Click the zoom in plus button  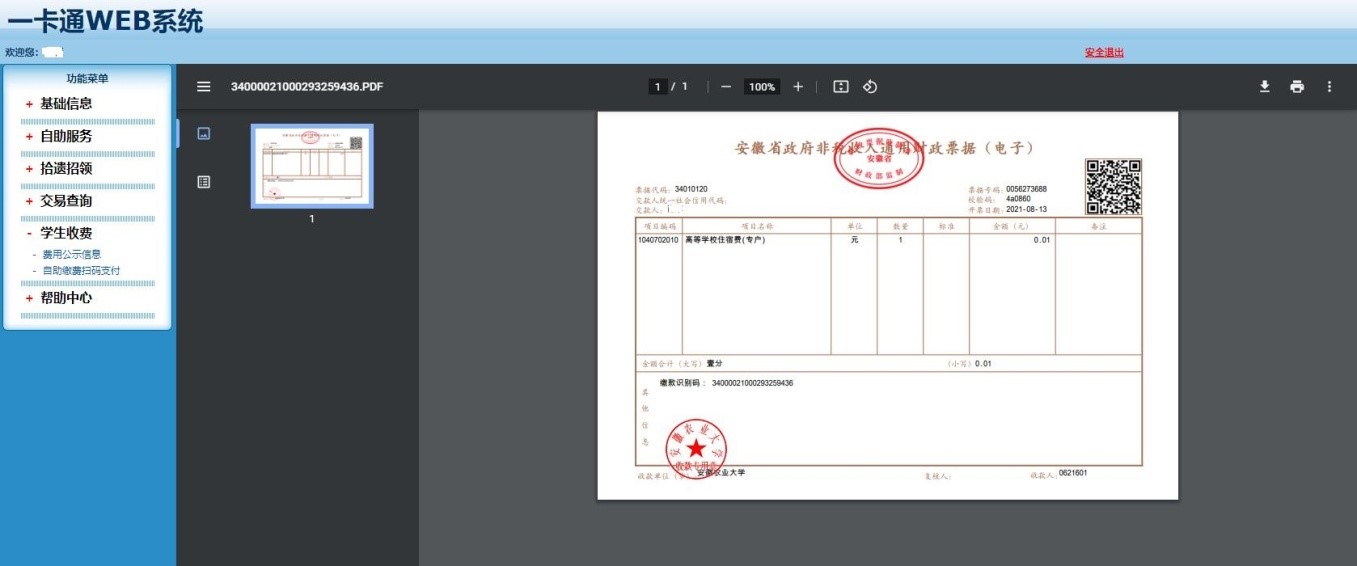coord(798,87)
